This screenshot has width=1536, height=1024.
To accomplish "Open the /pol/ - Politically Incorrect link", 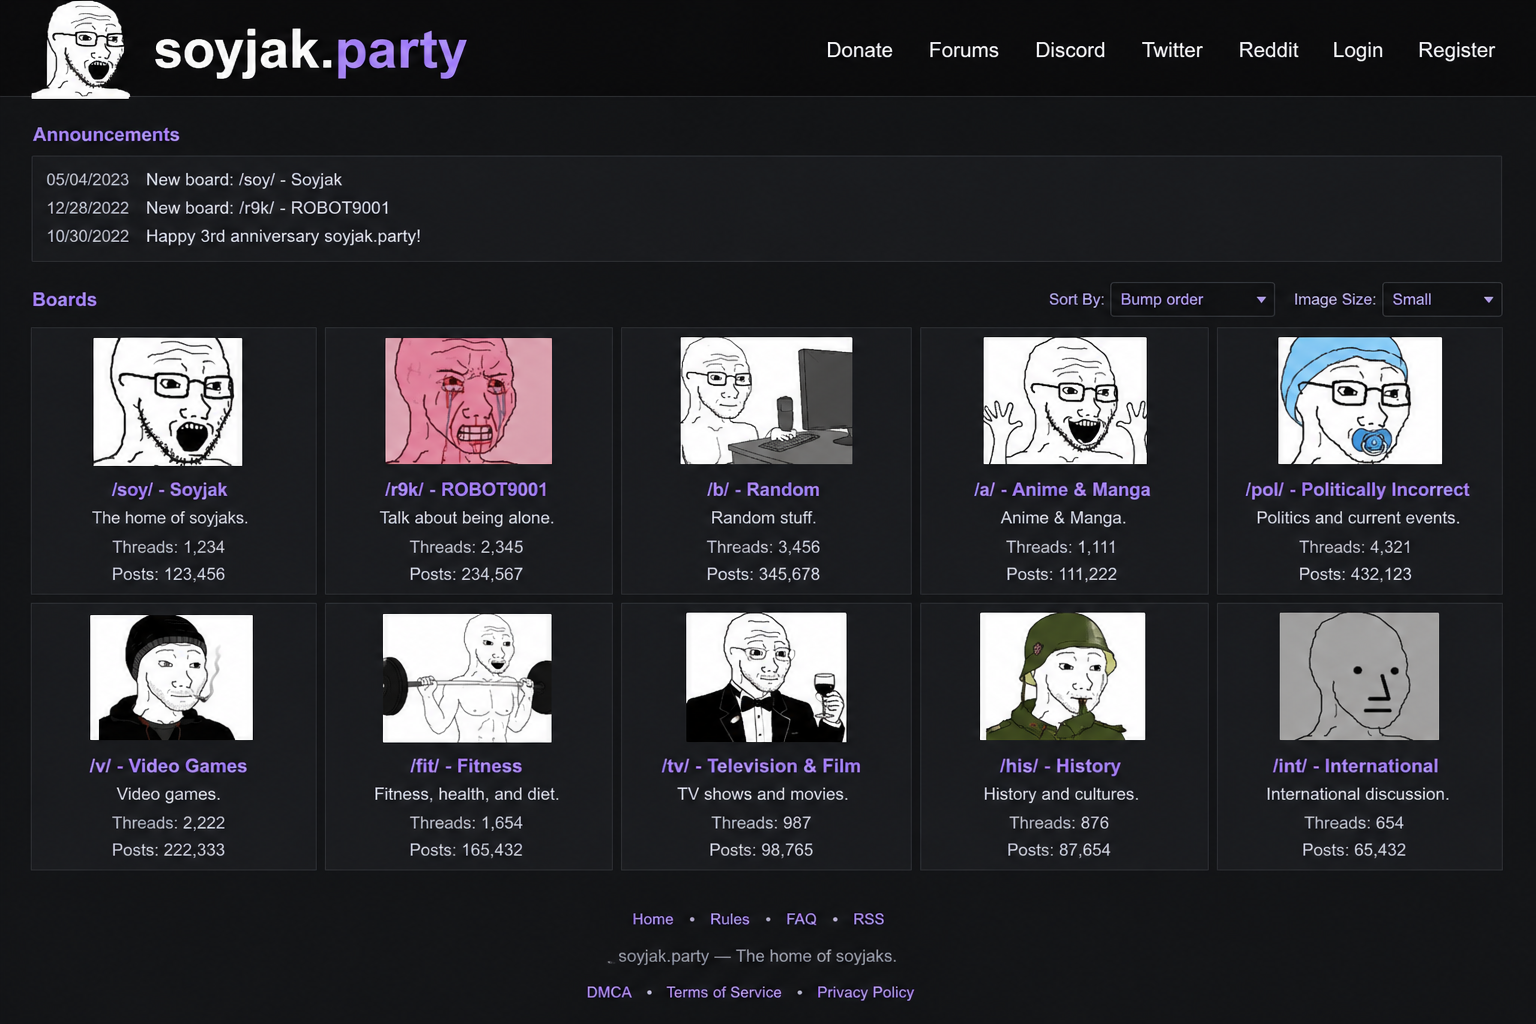I will click(x=1357, y=489).
